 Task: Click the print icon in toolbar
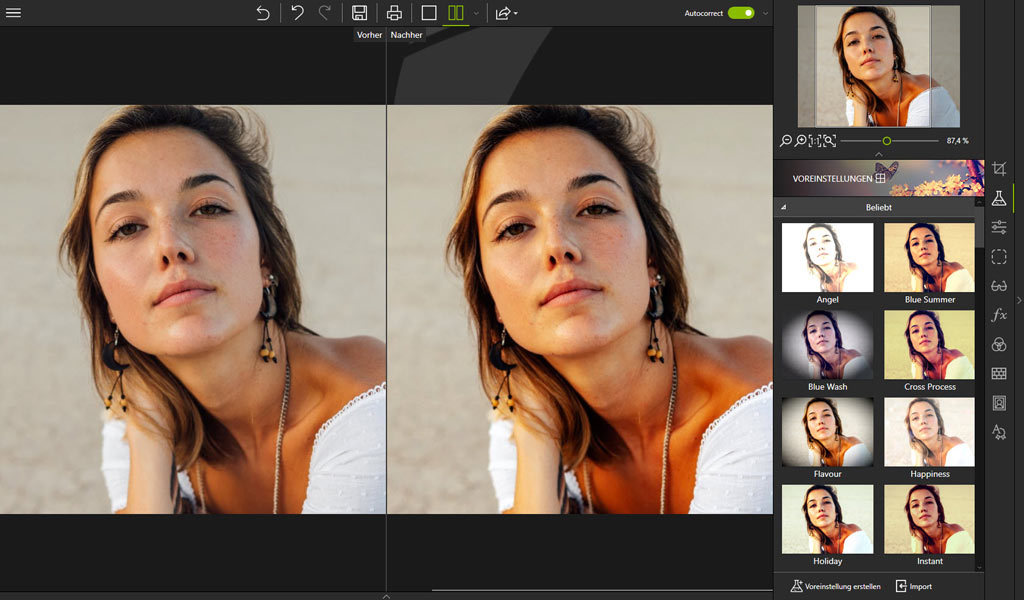coord(394,13)
